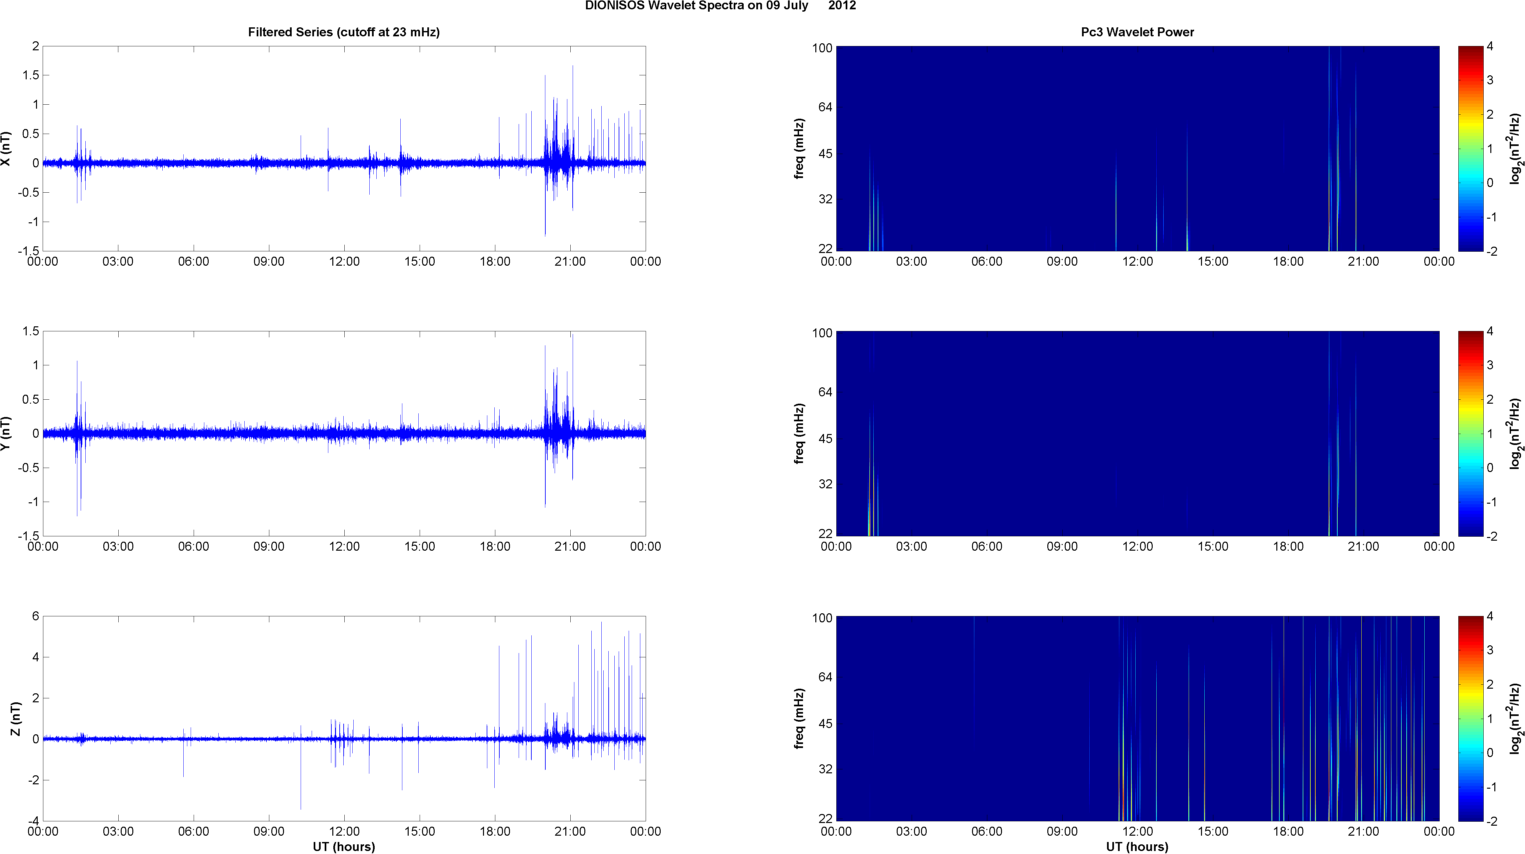1525x854 pixels.
Task: Click inside the Z component filtered series plot
Action: 344,719
